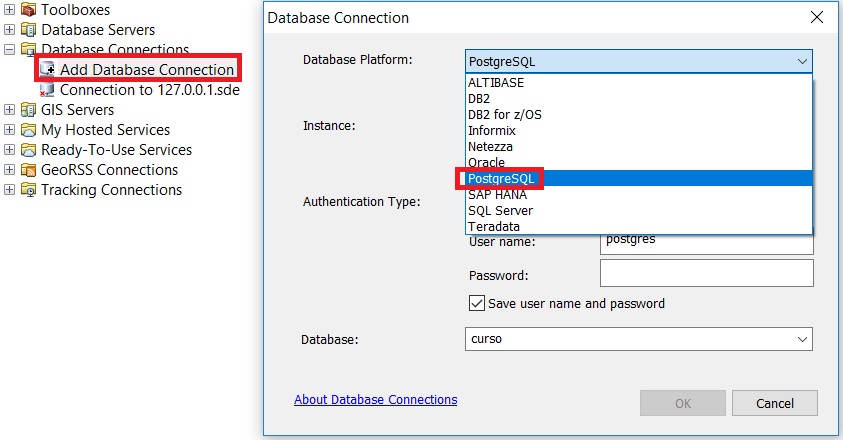This screenshot has width=843, height=440.
Task: Click the GIS Servers icon
Action: pyautogui.click(x=28, y=110)
